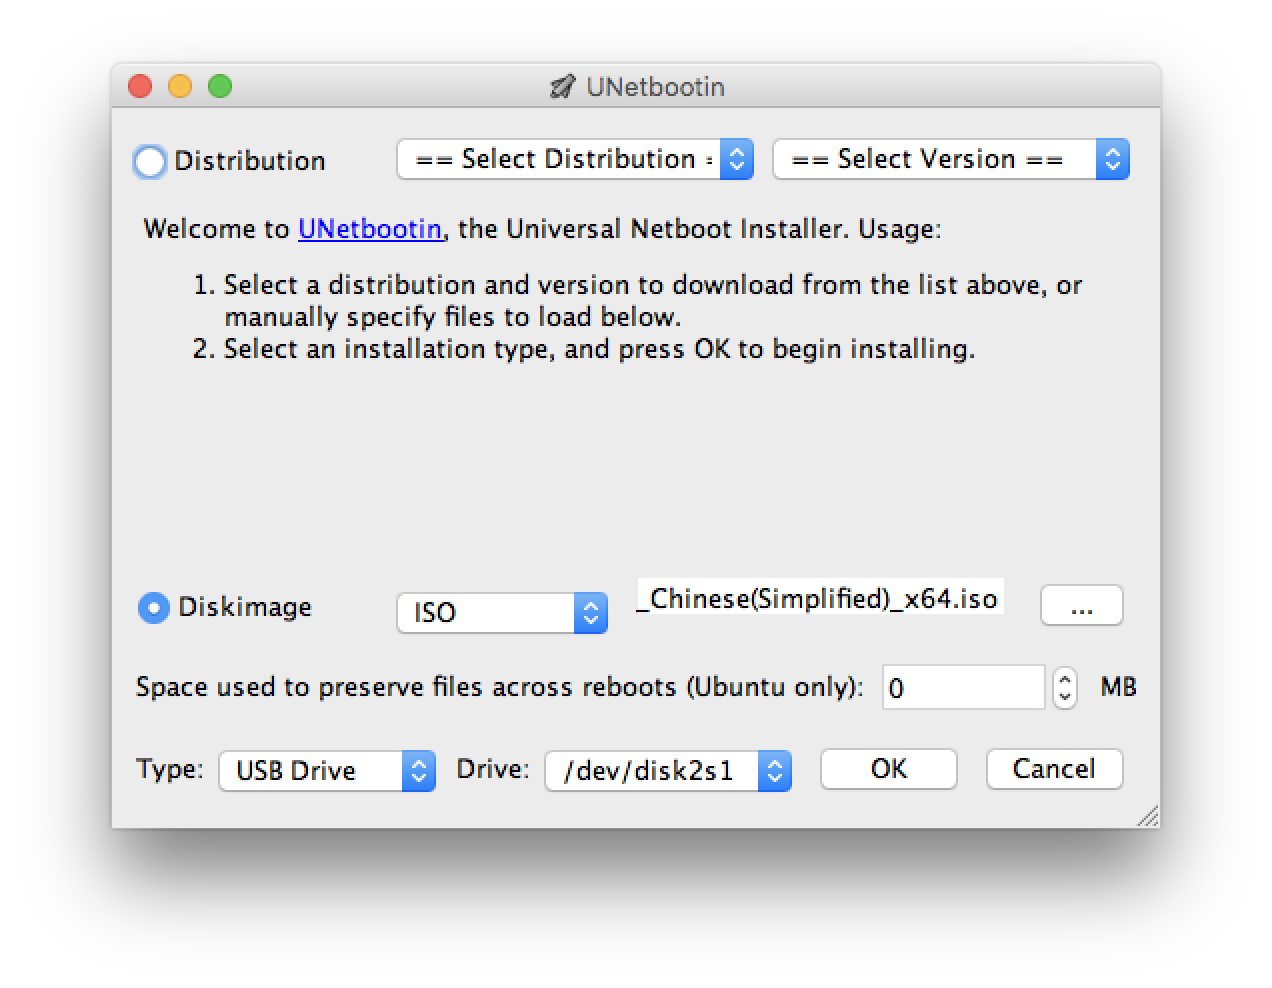This screenshot has height=988, width=1272.
Task: Click the window resize grip in the corner
Action: coord(1149,817)
